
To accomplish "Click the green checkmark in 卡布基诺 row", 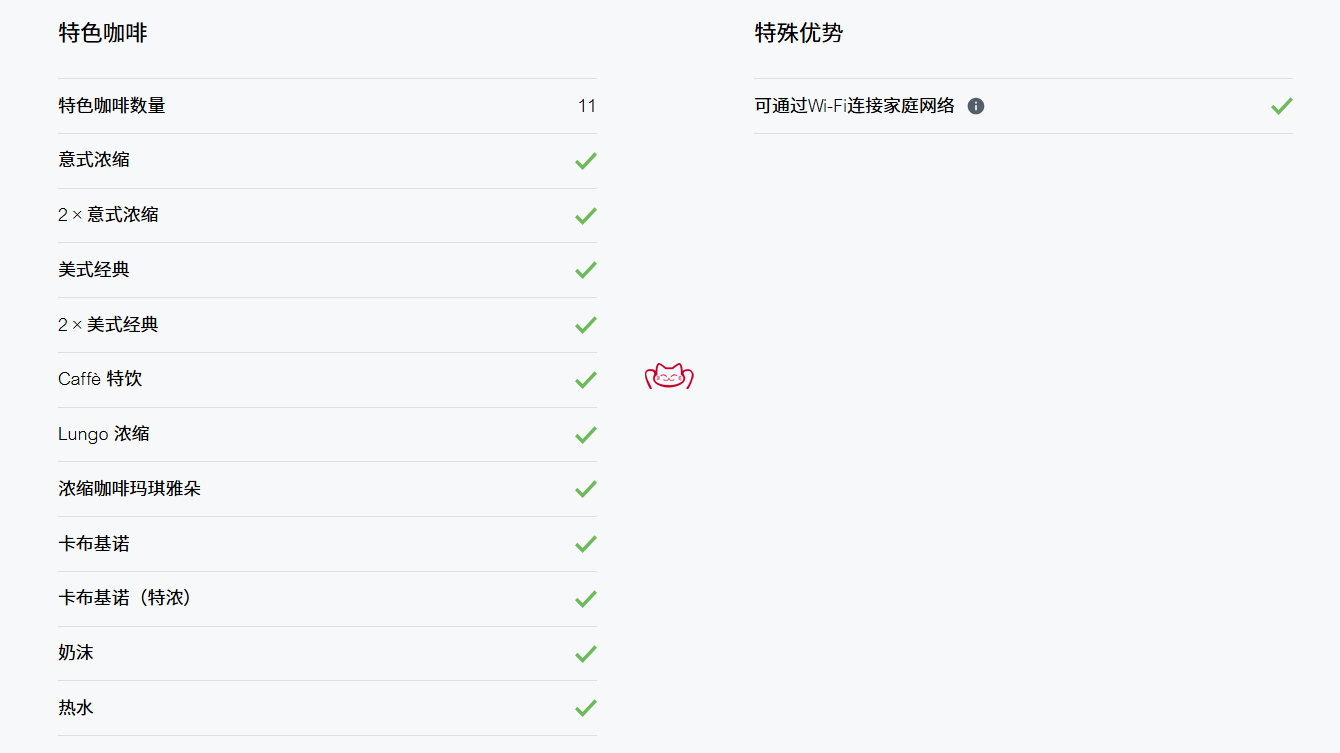I will [x=586, y=544].
